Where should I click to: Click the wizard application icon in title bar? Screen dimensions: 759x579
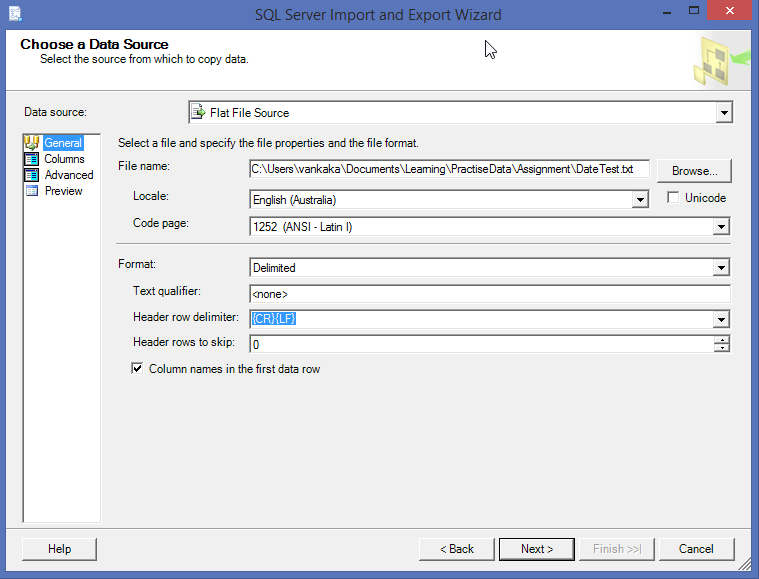[x=15, y=14]
